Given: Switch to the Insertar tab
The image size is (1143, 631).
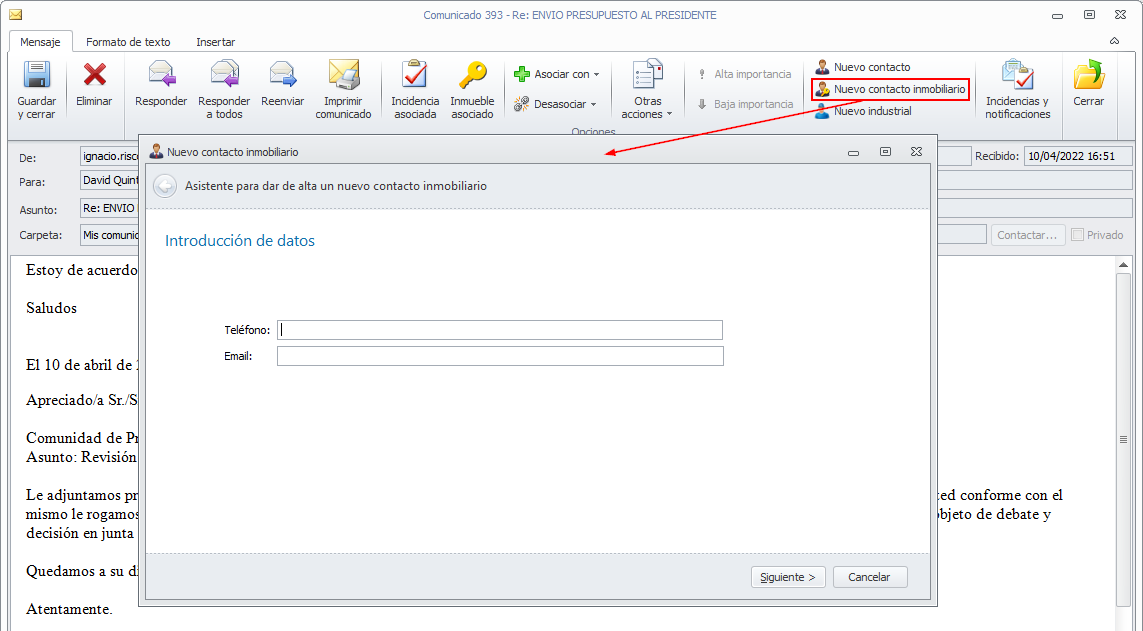Looking at the screenshot, I should (x=216, y=42).
